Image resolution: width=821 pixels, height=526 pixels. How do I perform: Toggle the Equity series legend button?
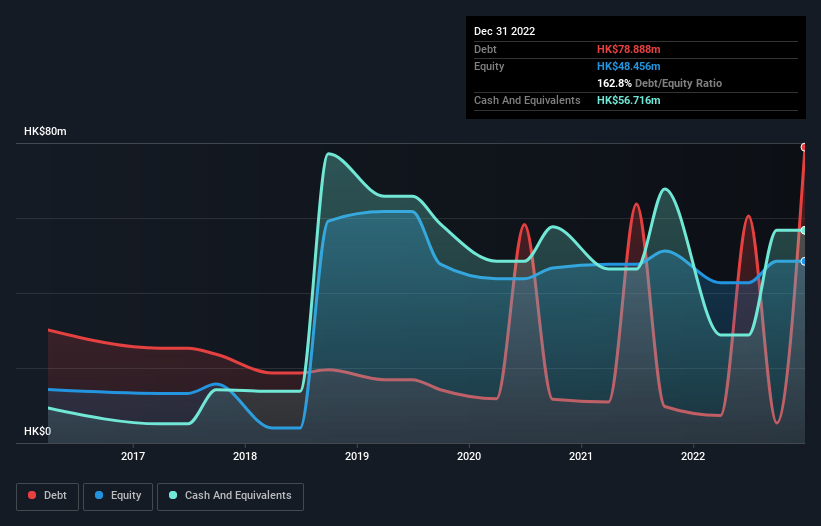coord(118,496)
